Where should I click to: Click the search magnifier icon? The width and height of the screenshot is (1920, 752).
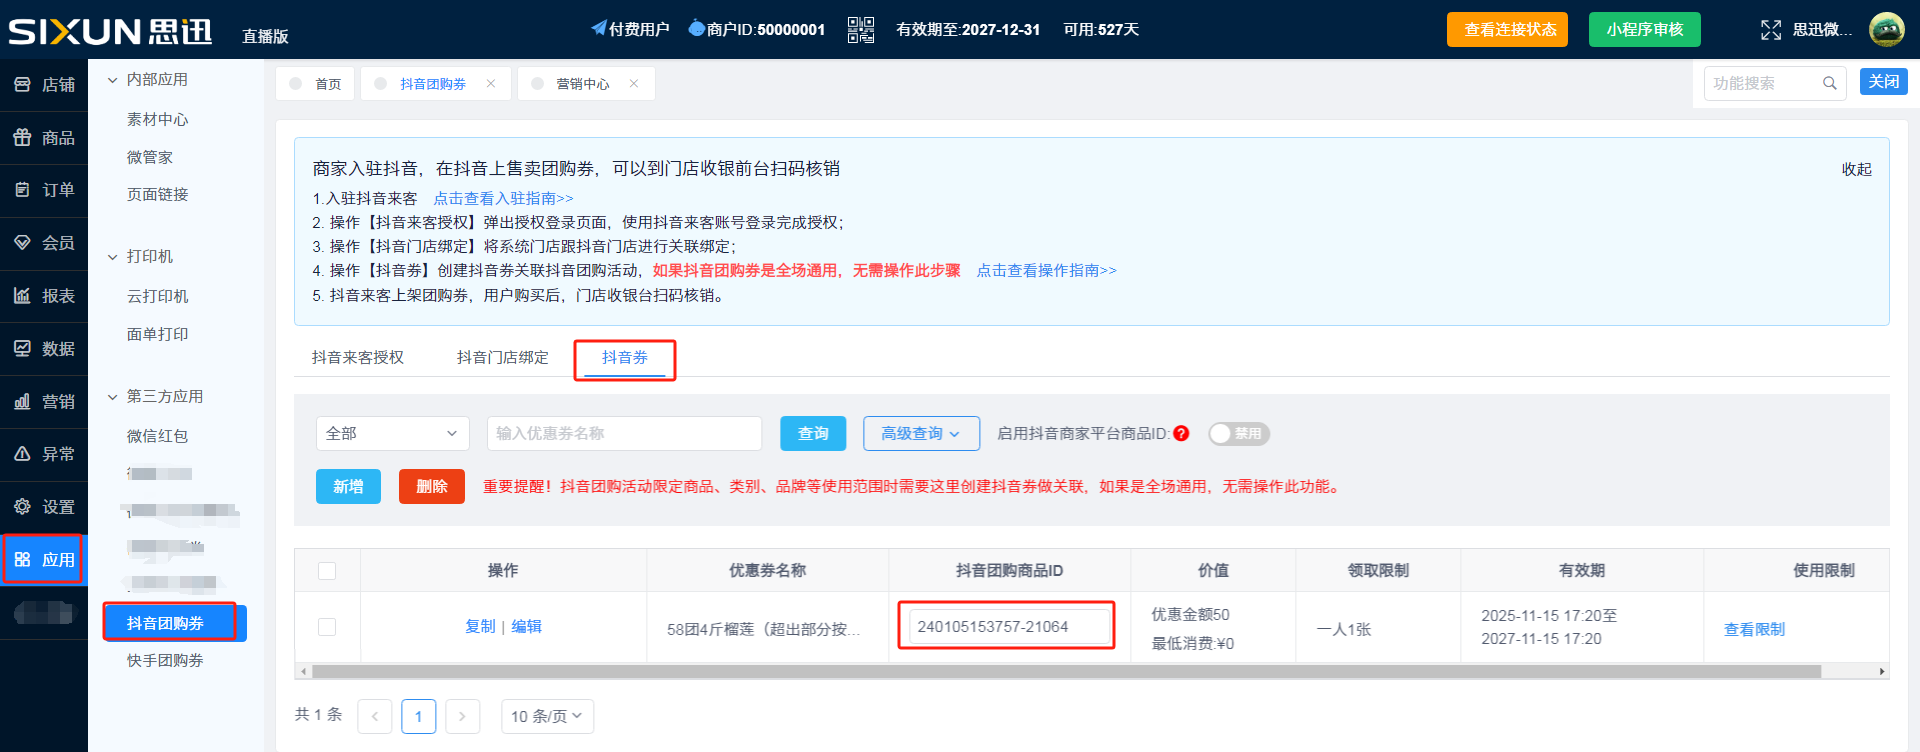(1829, 83)
